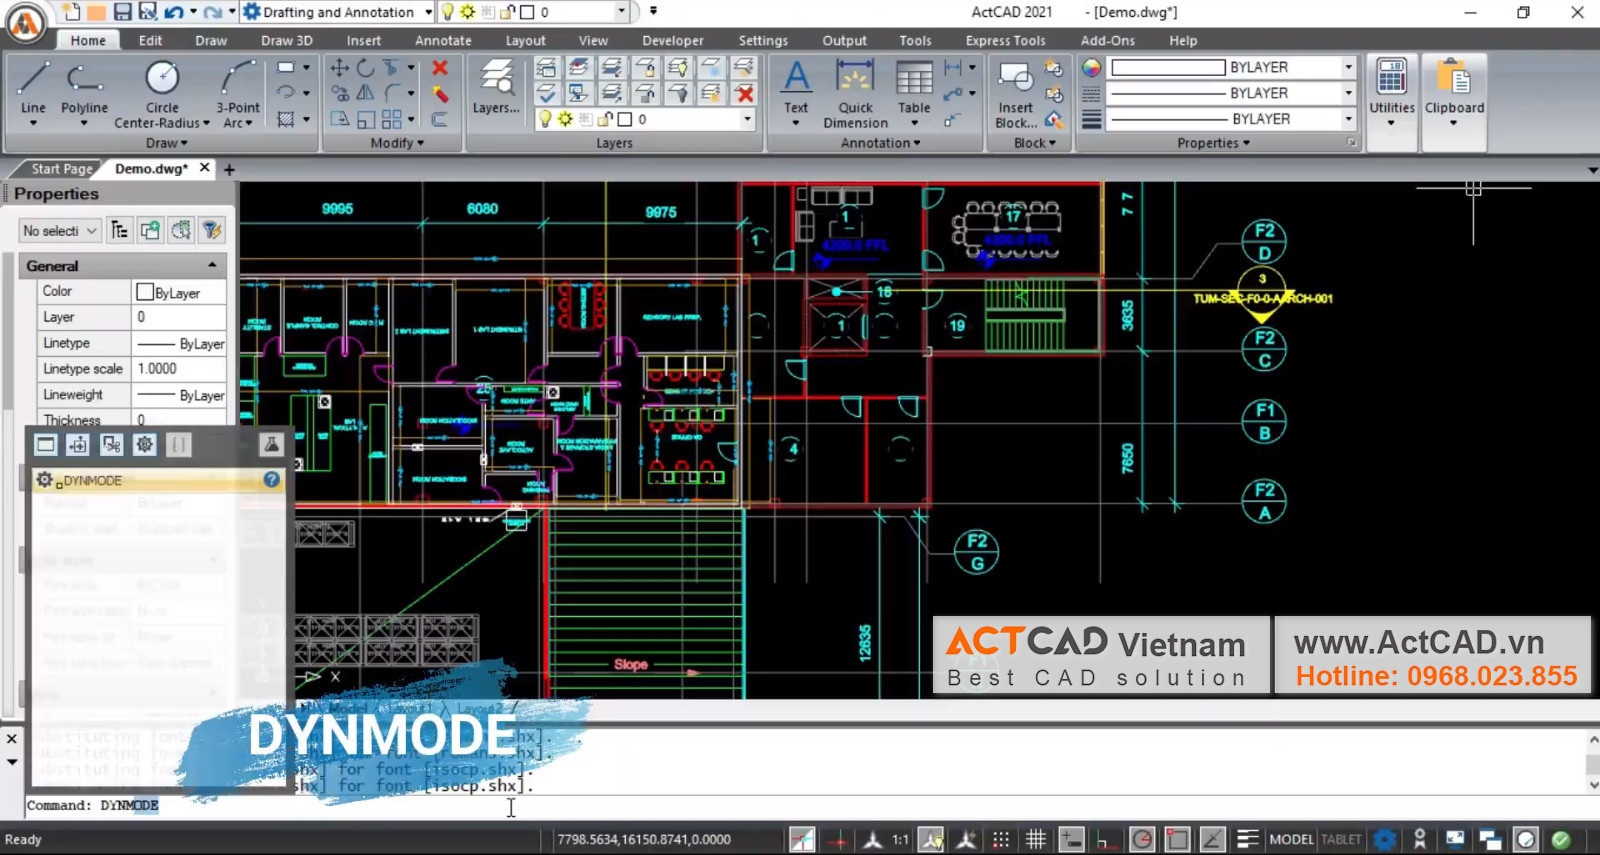Activate the Rotate tool in Modify
Screen dimensions: 1600x855
click(x=366, y=68)
